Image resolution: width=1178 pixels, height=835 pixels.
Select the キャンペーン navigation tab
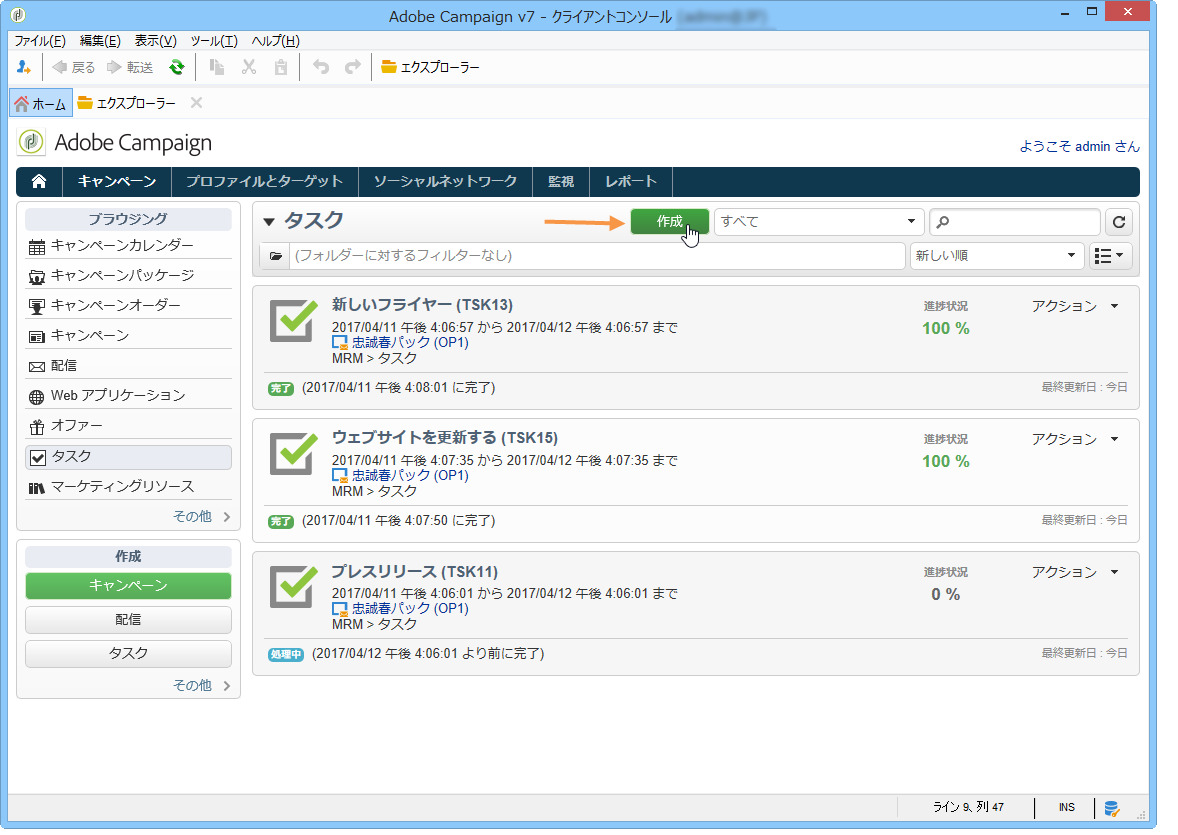[117, 181]
